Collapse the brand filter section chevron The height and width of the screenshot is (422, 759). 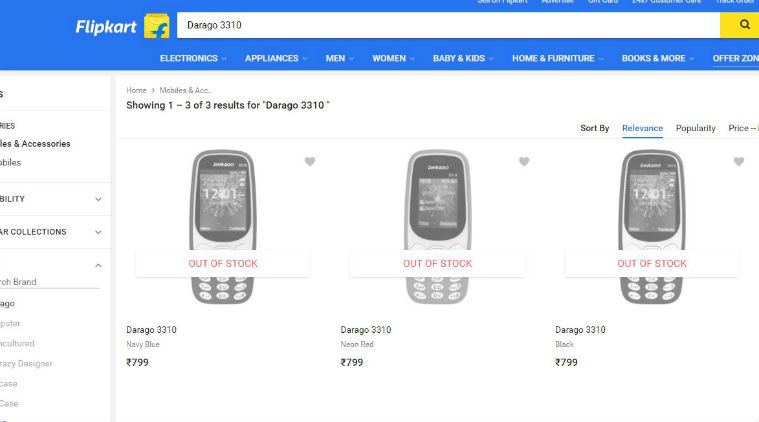click(x=98, y=265)
